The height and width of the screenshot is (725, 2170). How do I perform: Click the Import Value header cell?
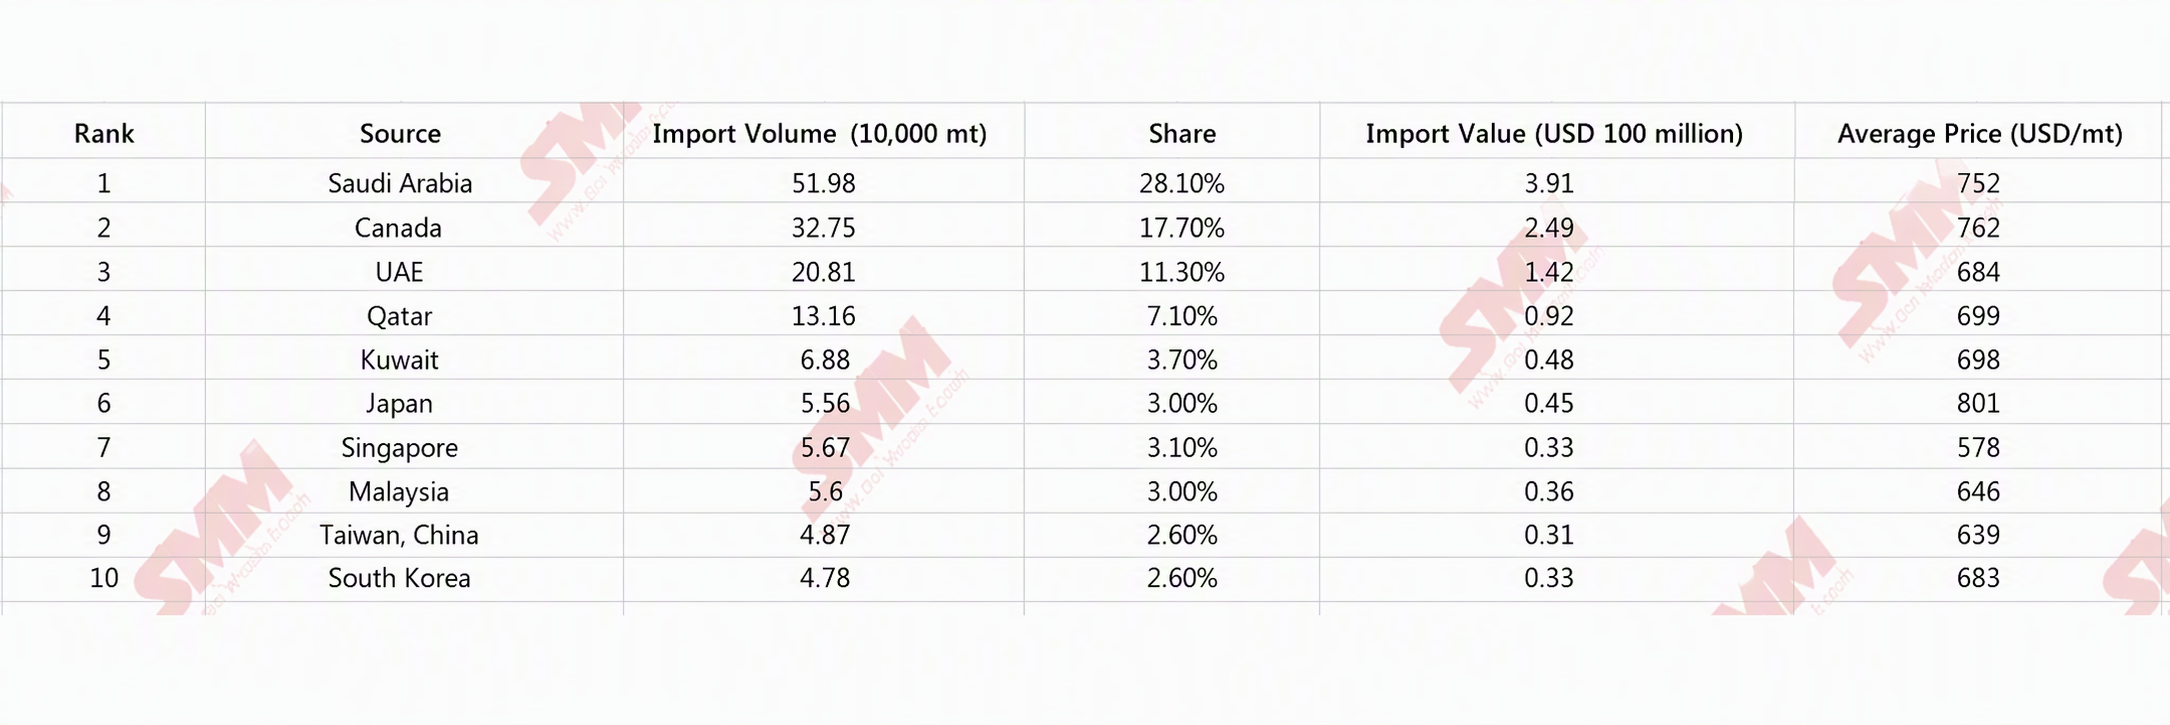(x=1554, y=133)
